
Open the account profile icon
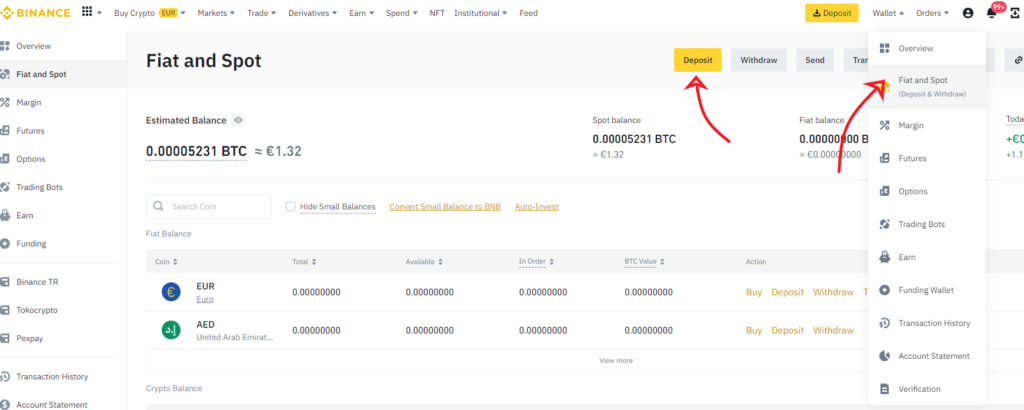(x=968, y=13)
